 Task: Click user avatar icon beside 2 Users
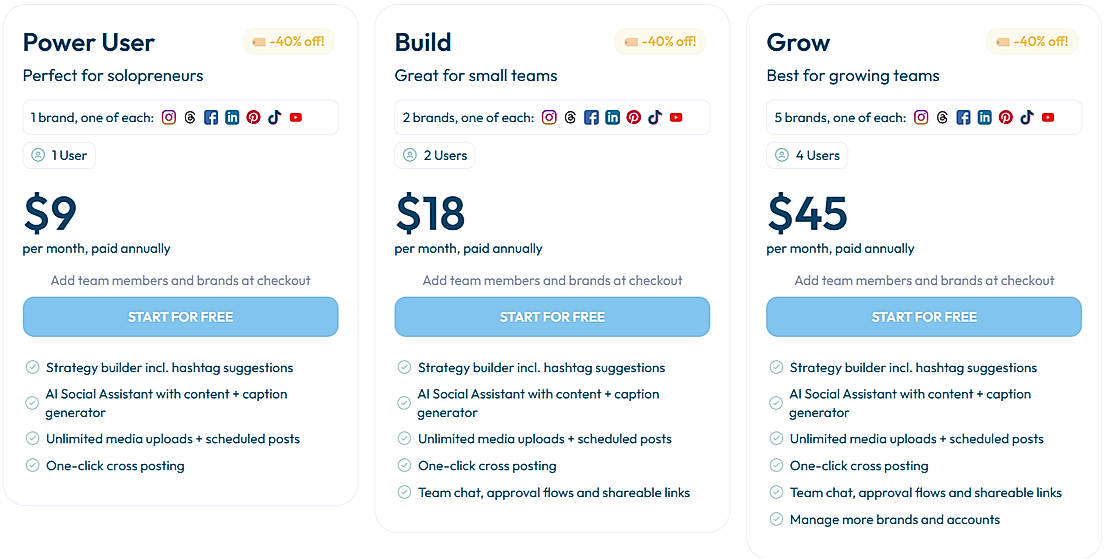410,155
